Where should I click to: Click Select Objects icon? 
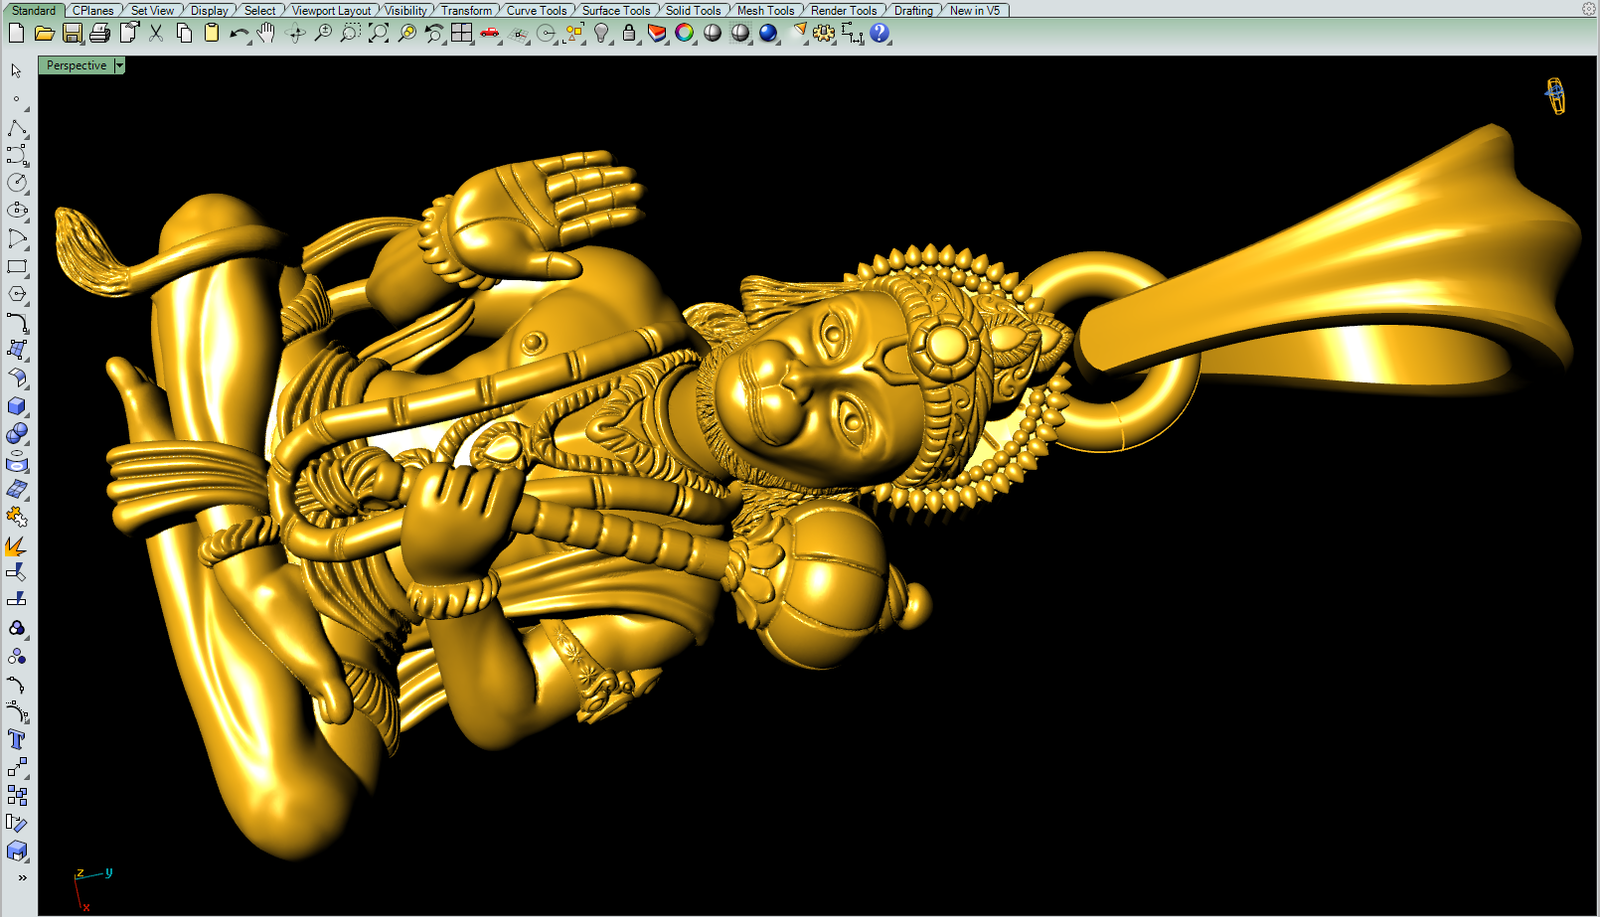tap(574, 33)
